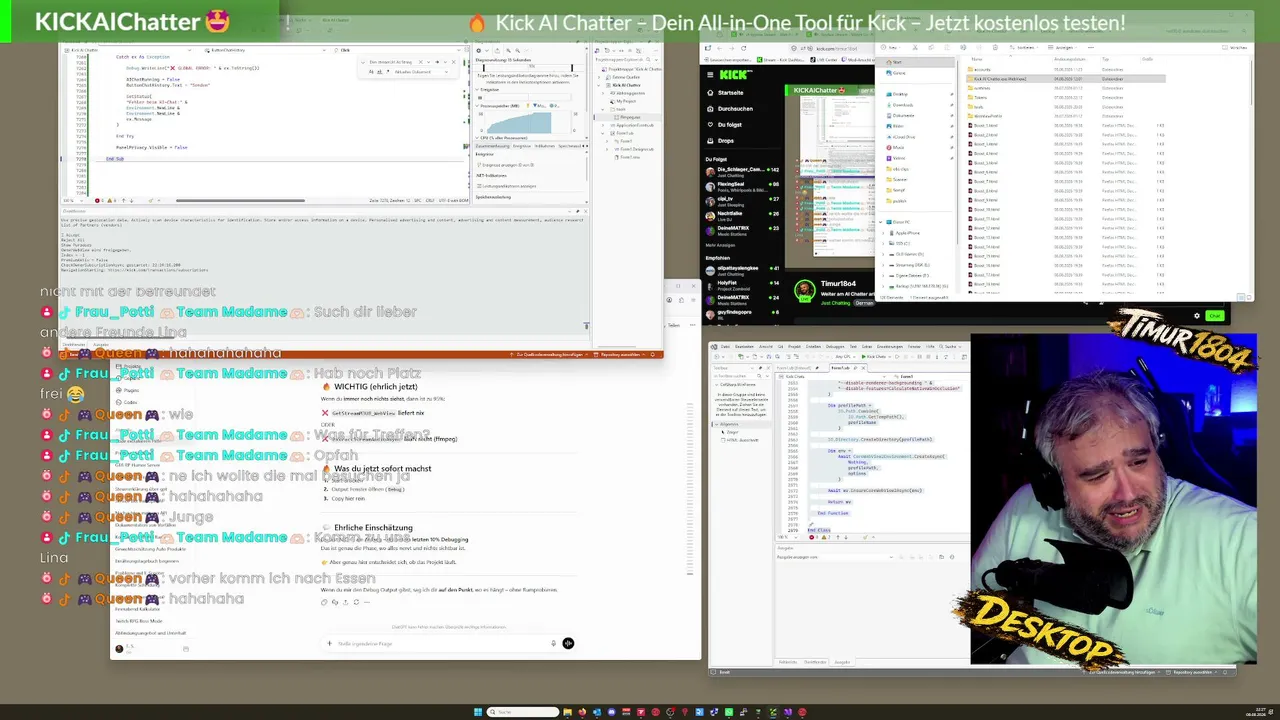Toggle Vorschau pane in File Explorer
The image size is (1280, 720).
click(x=1236, y=47)
